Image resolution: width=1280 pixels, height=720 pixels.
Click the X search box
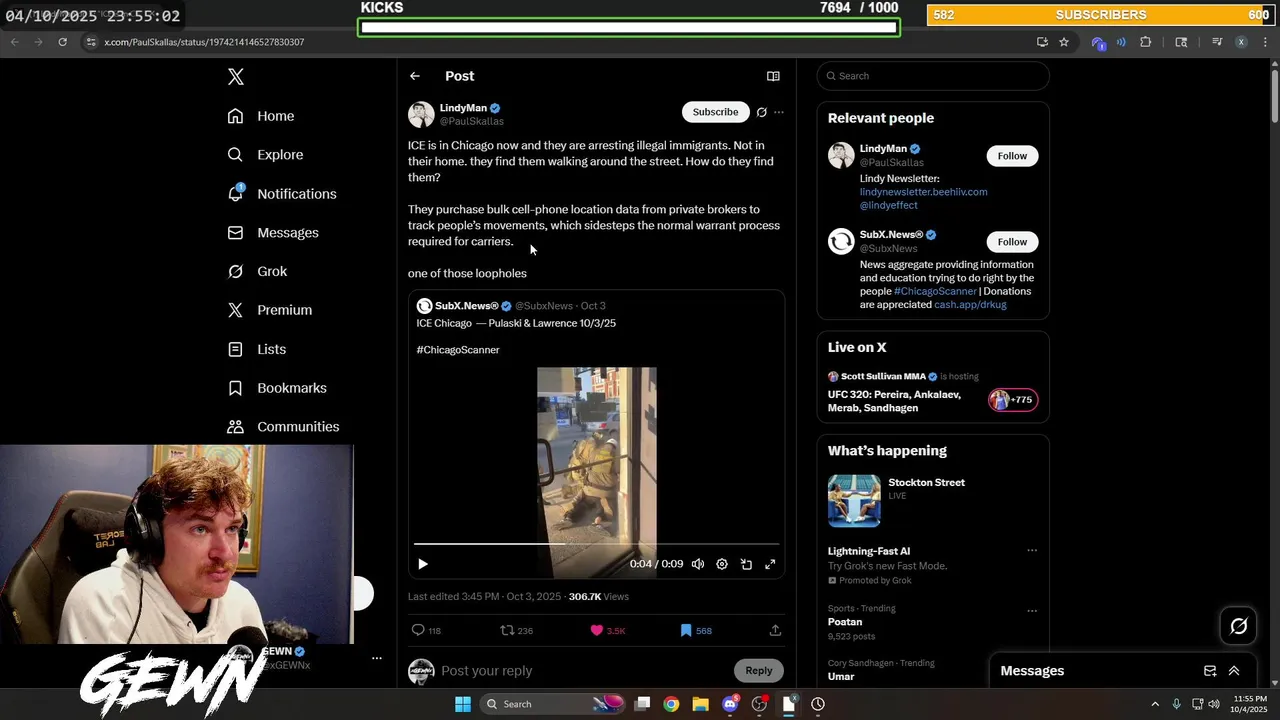click(x=933, y=76)
